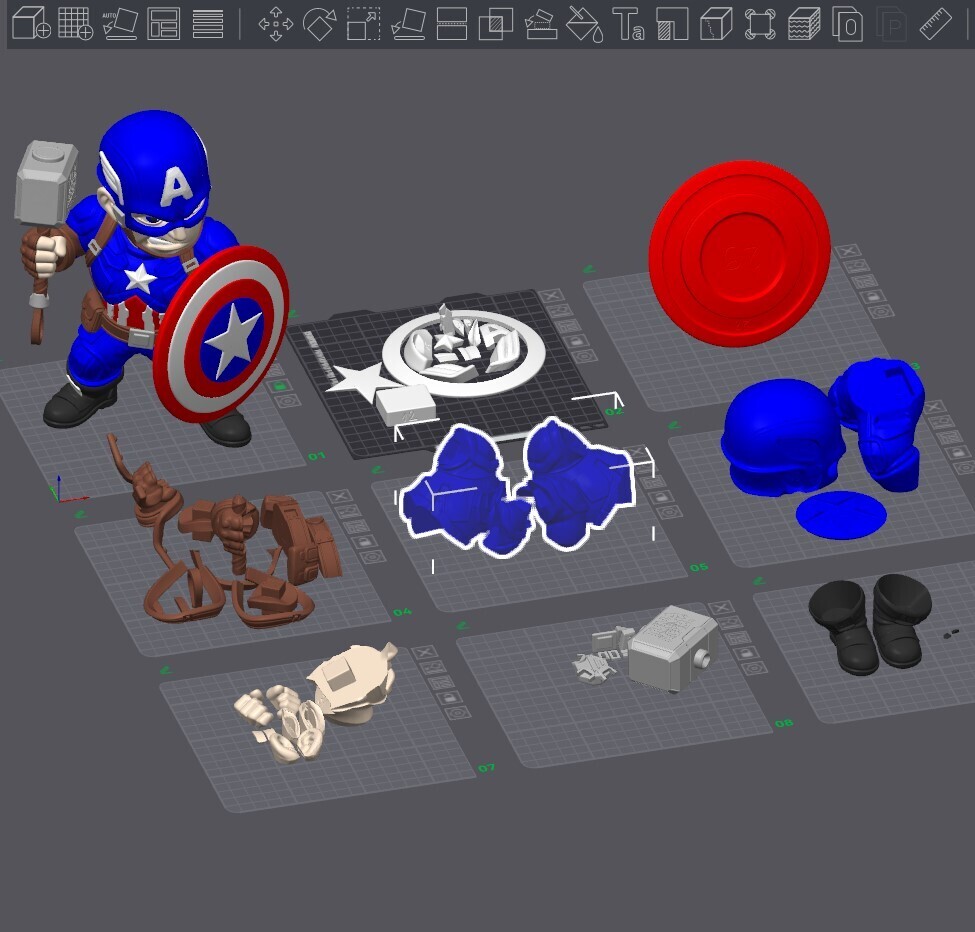Click plate label 04
Image resolution: width=975 pixels, height=932 pixels.
pyautogui.click(x=402, y=612)
